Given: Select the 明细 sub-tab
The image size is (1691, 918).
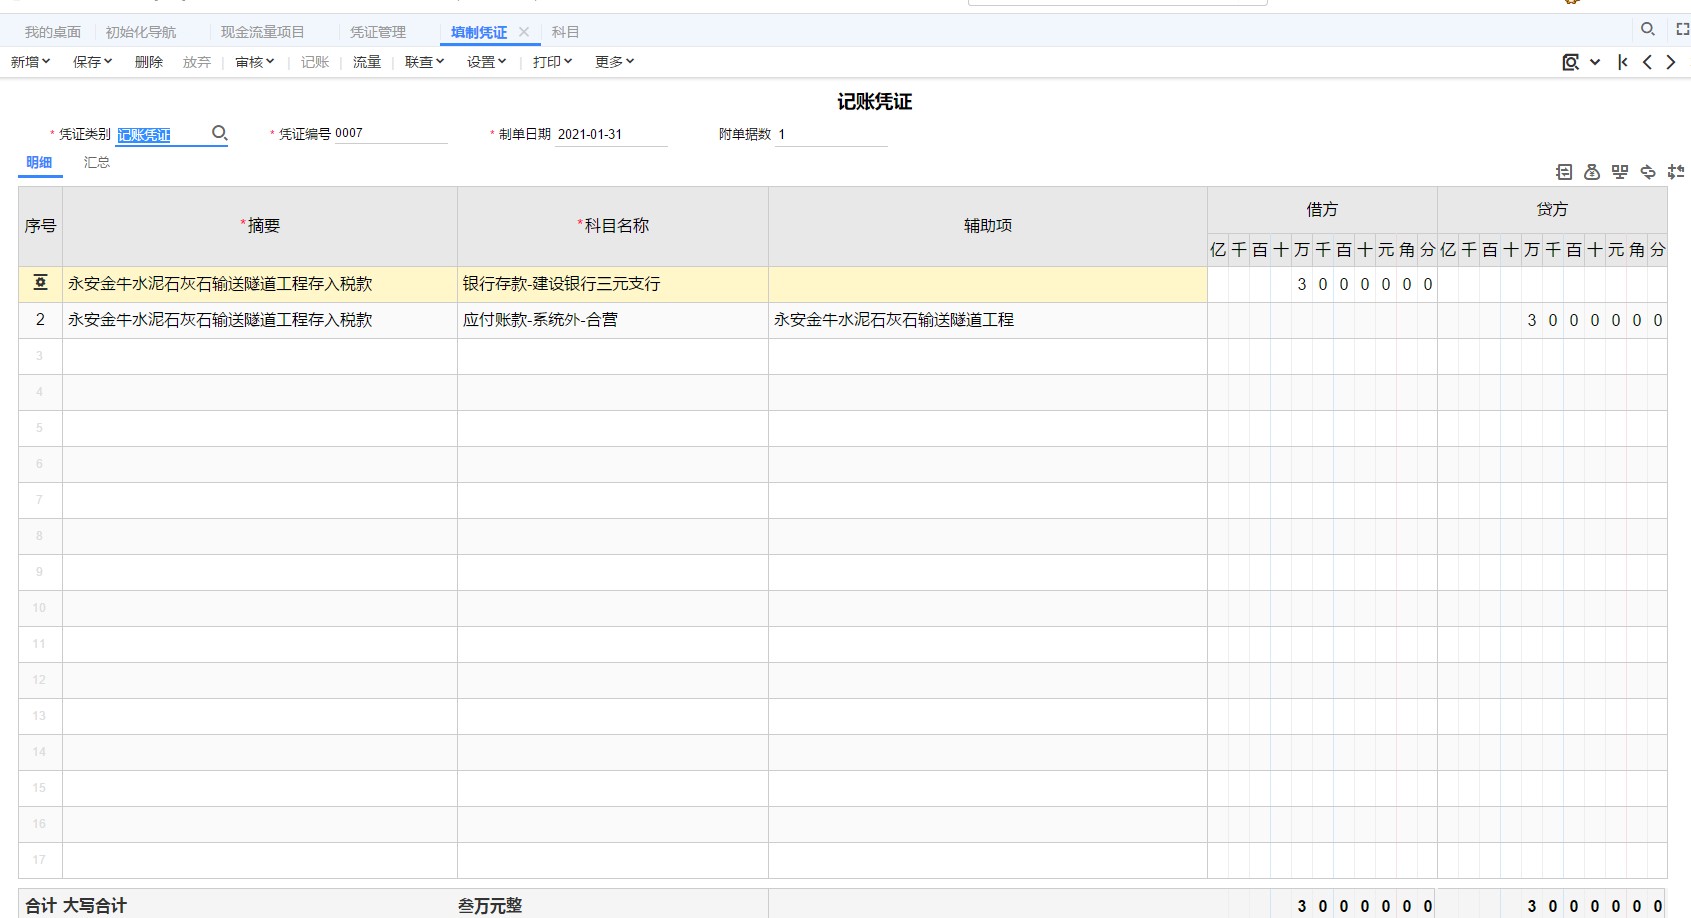Looking at the screenshot, I should [x=39, y=162].
